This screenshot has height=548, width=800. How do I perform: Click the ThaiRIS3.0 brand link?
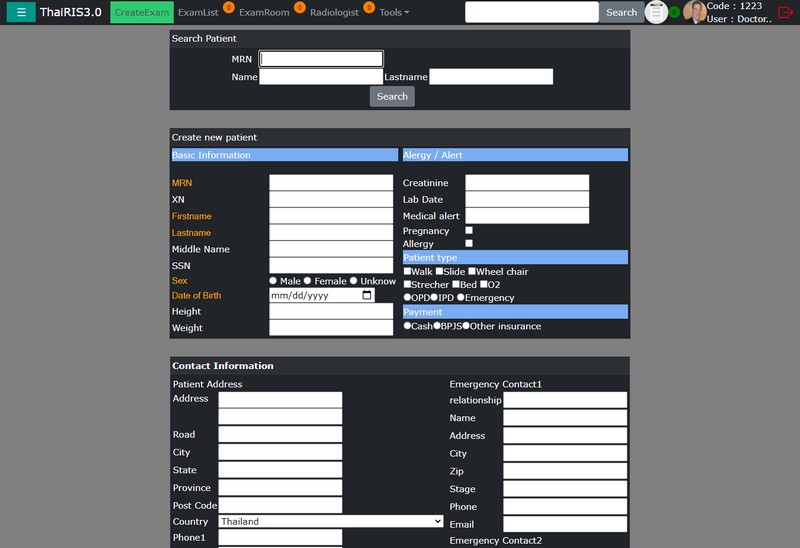[70, 13]
